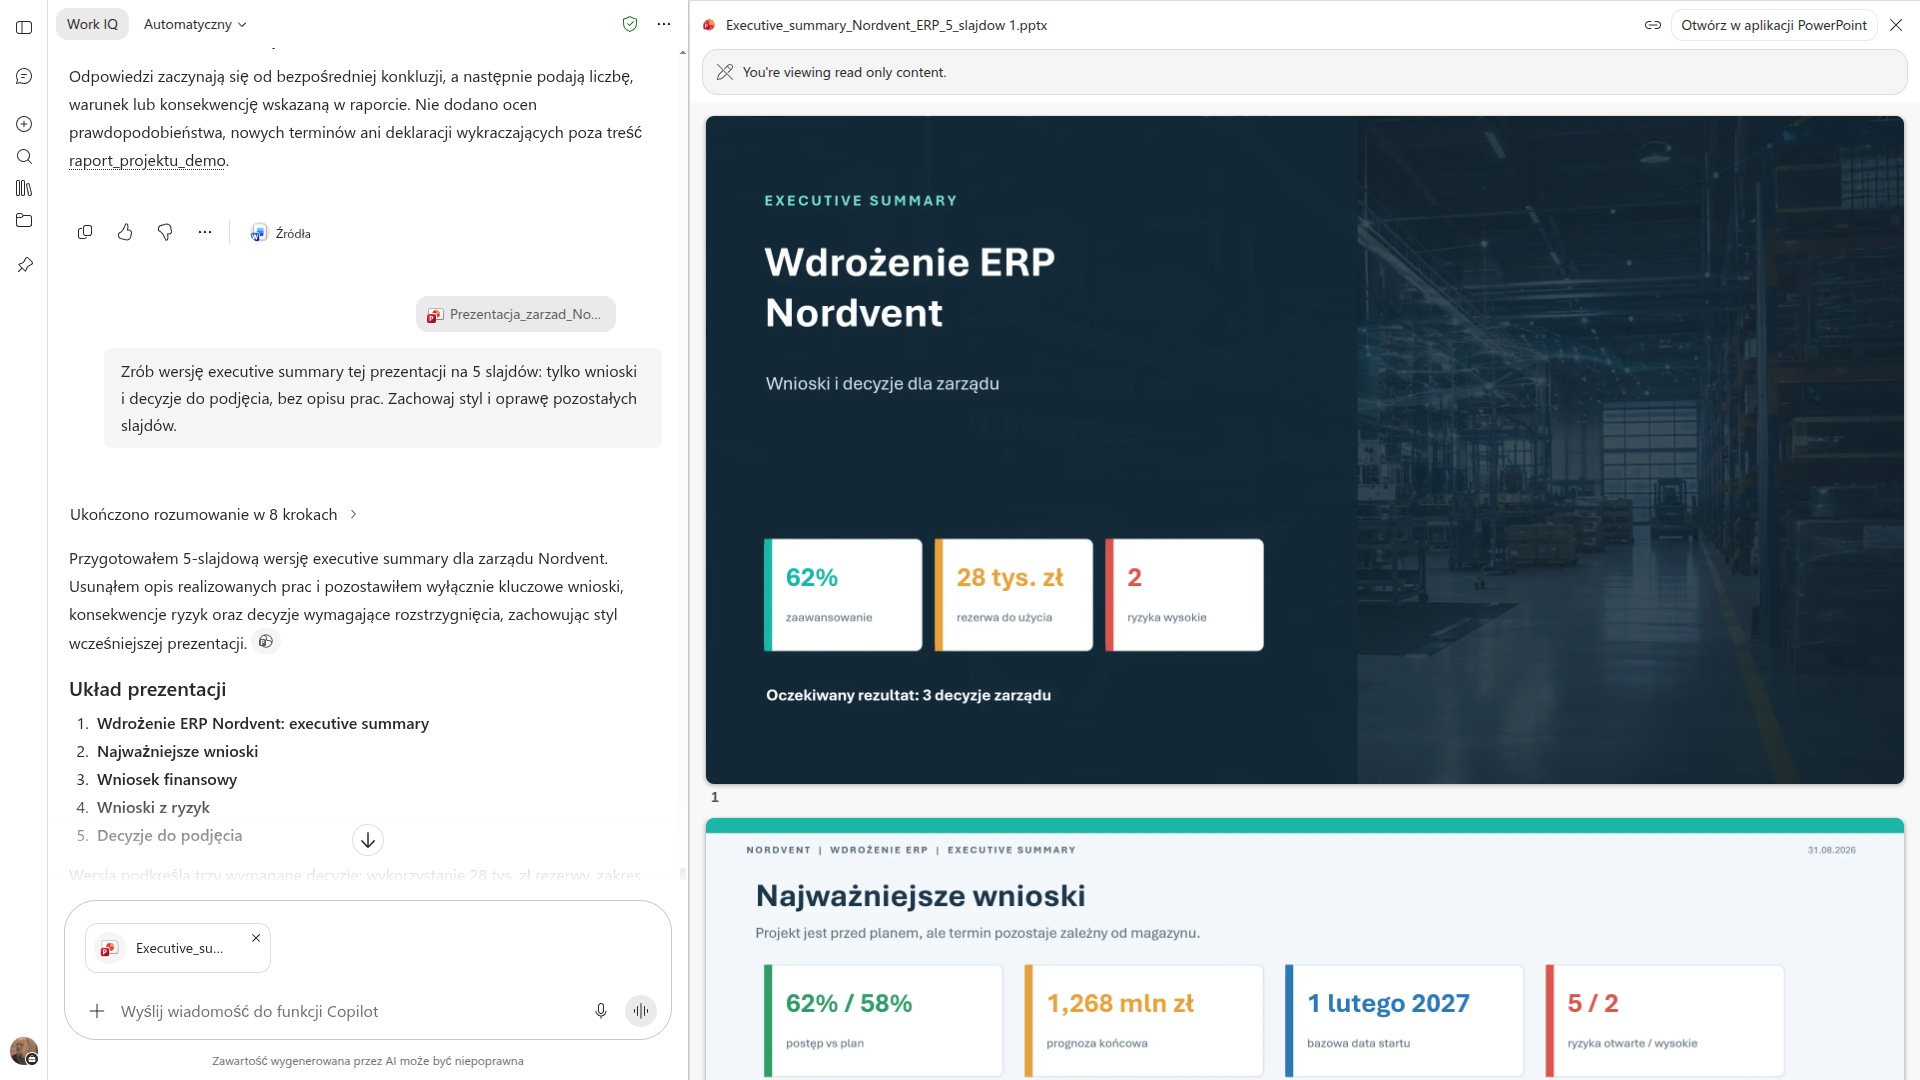Click the 1 lutego 2027 card
This screenshot has height=1080, width=1920.
click(x=1404, y=1021)
